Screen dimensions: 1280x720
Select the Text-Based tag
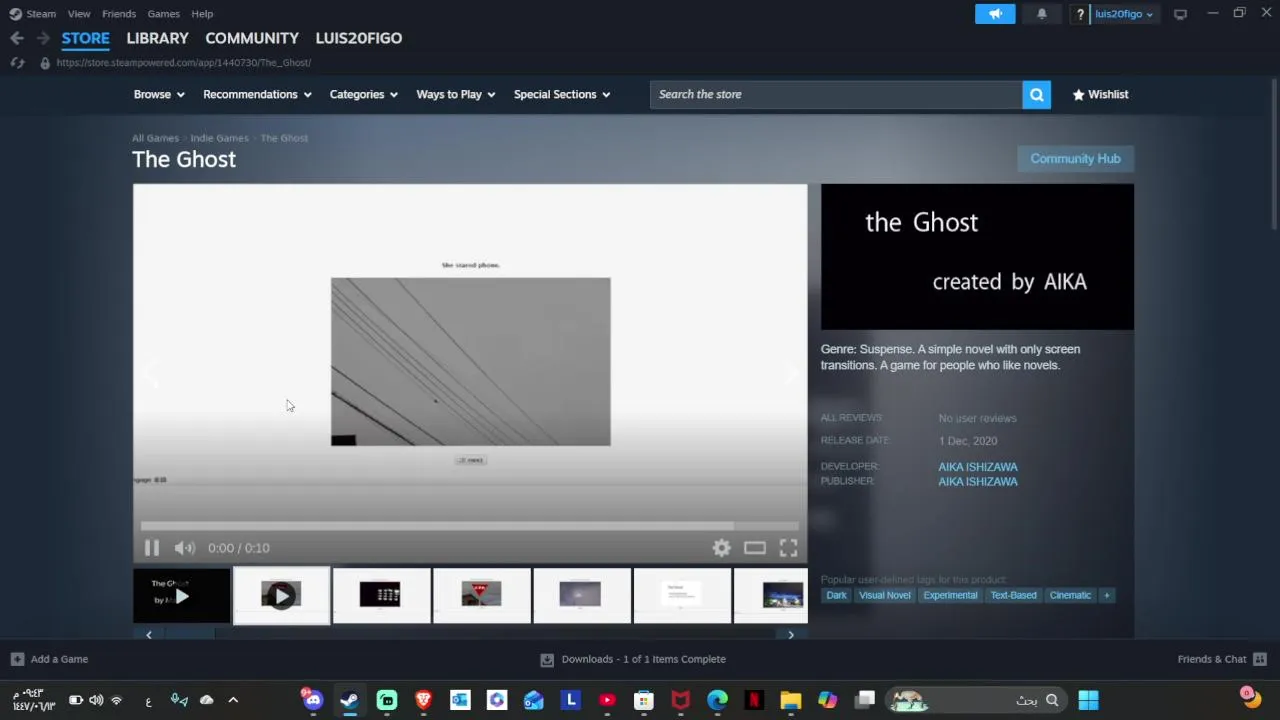click(x=1013, y=595)
